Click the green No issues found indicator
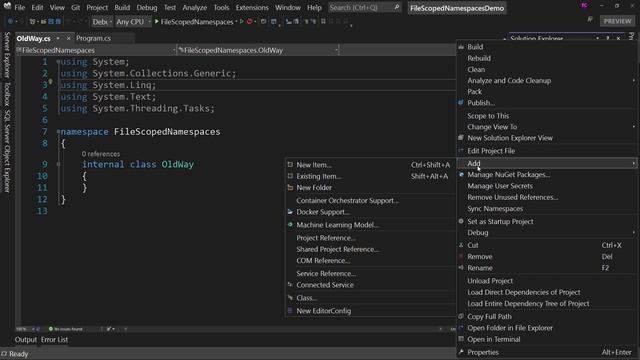 [x=65, y=329]
